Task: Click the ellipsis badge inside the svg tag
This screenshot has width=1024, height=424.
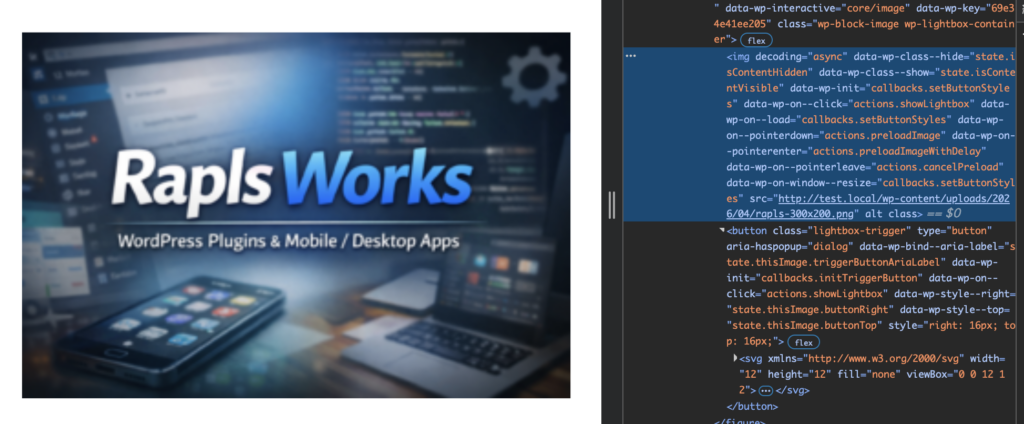Action: [765, 391]
